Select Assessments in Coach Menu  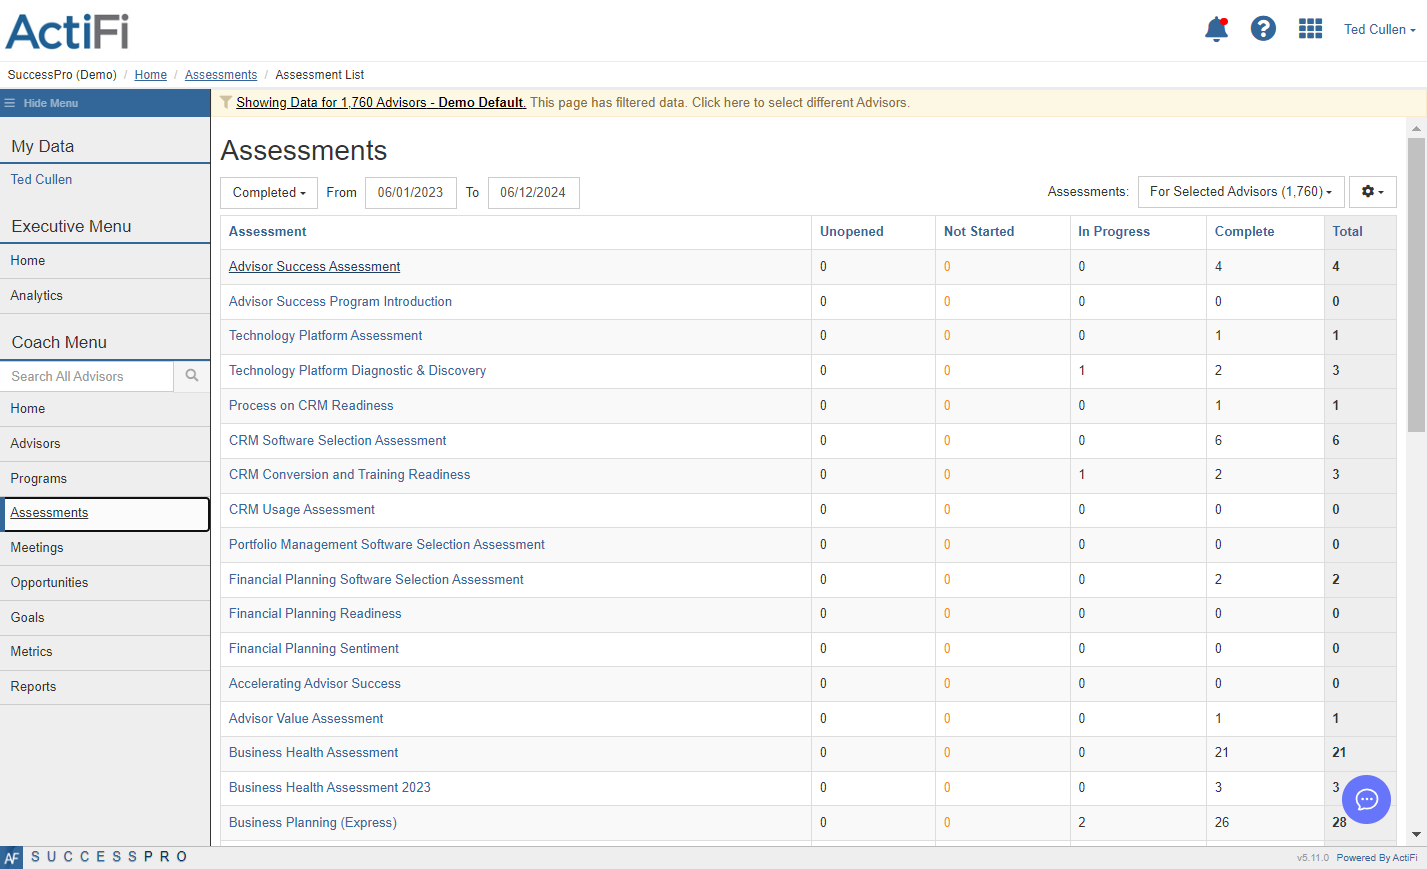pos(105,513)
